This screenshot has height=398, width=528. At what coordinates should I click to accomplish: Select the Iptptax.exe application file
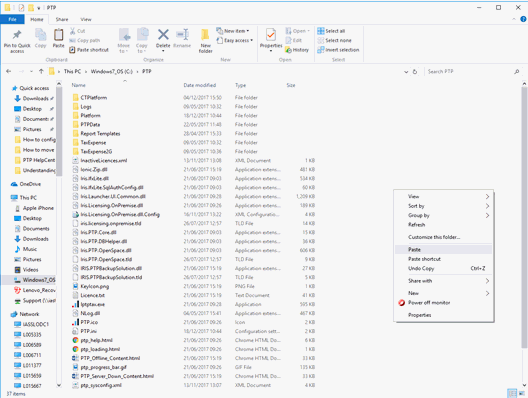coord(93,304)
